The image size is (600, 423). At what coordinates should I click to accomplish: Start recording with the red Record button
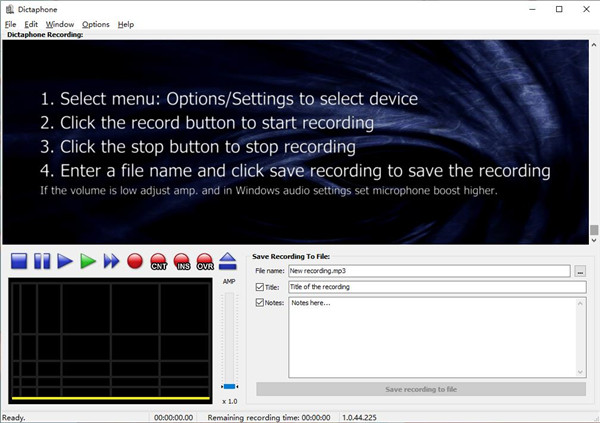click(135, 261)
